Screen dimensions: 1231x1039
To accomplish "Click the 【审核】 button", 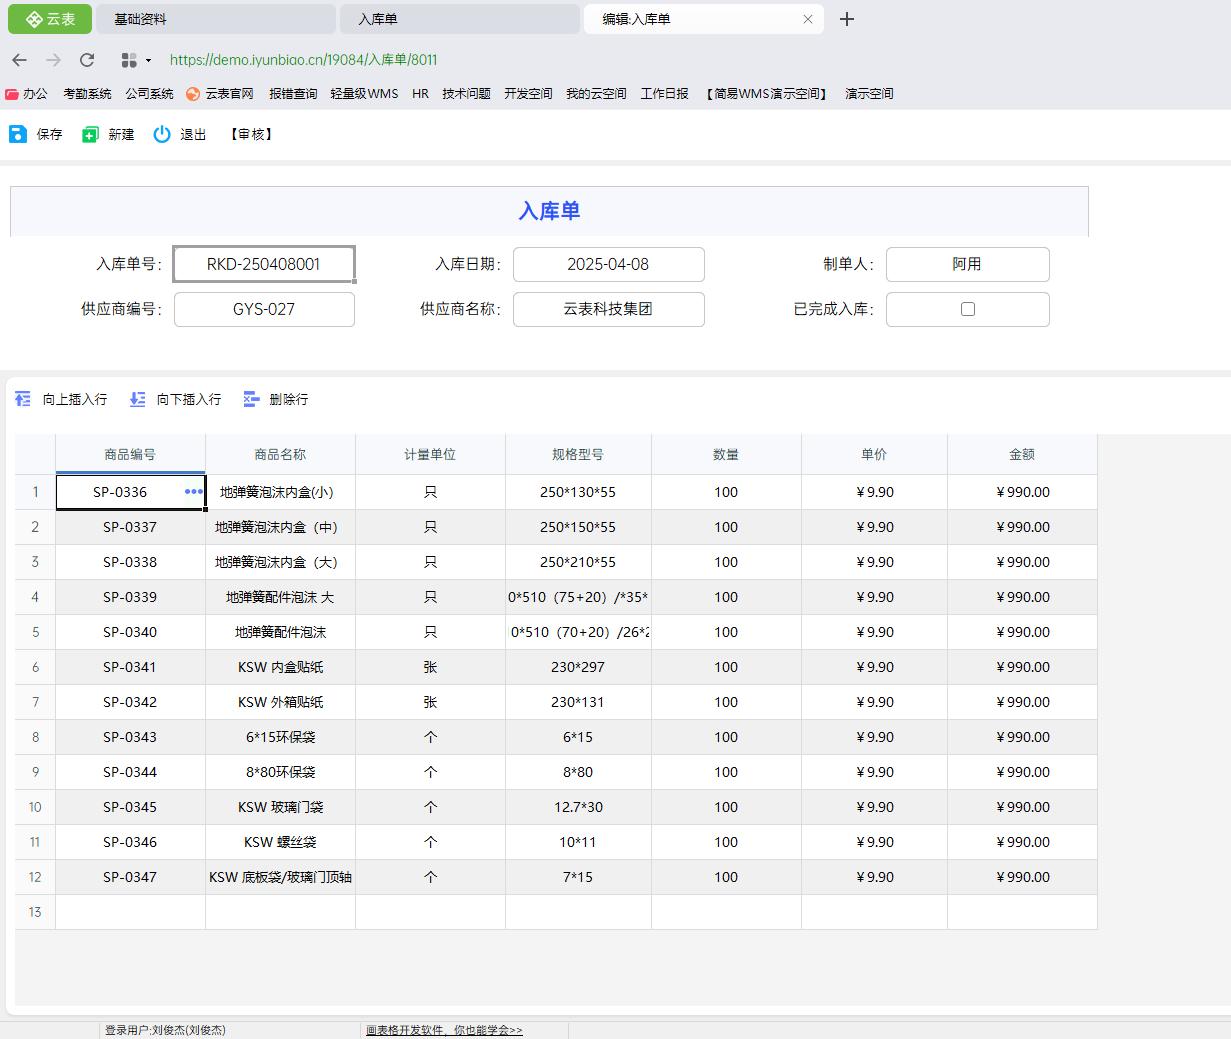I will (251, 134).
